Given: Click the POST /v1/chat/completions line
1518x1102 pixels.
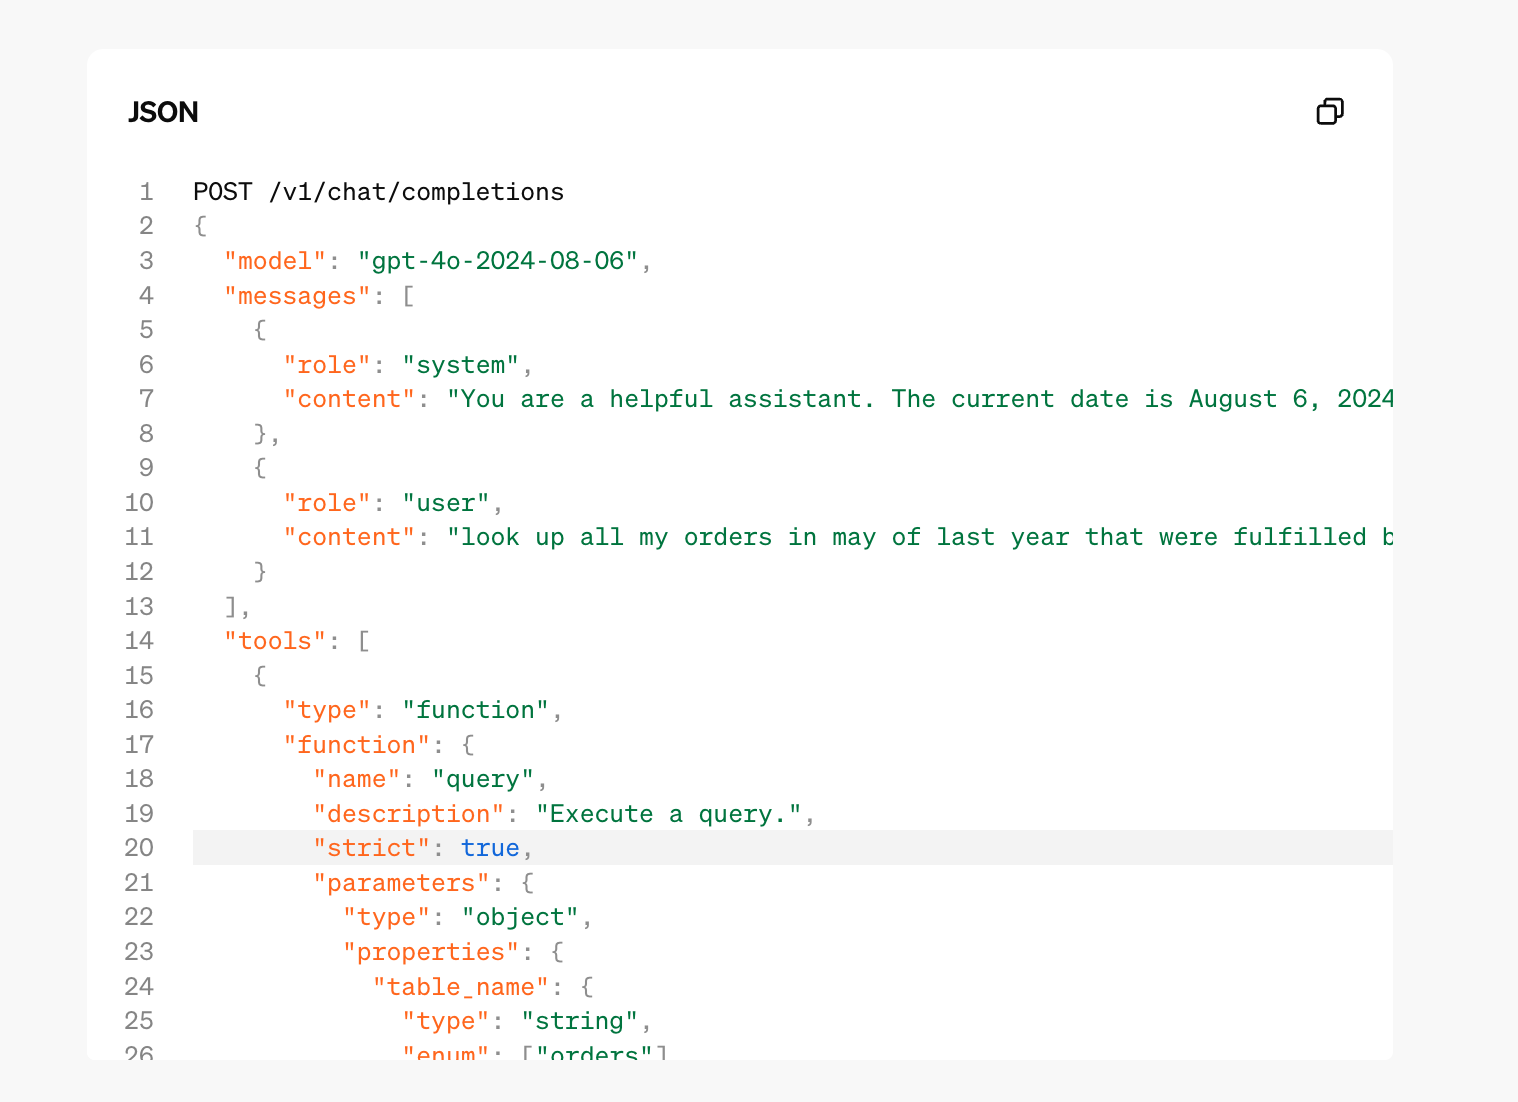Looking at the screenshot, I should pyautogui.click(x=378, y=192).
